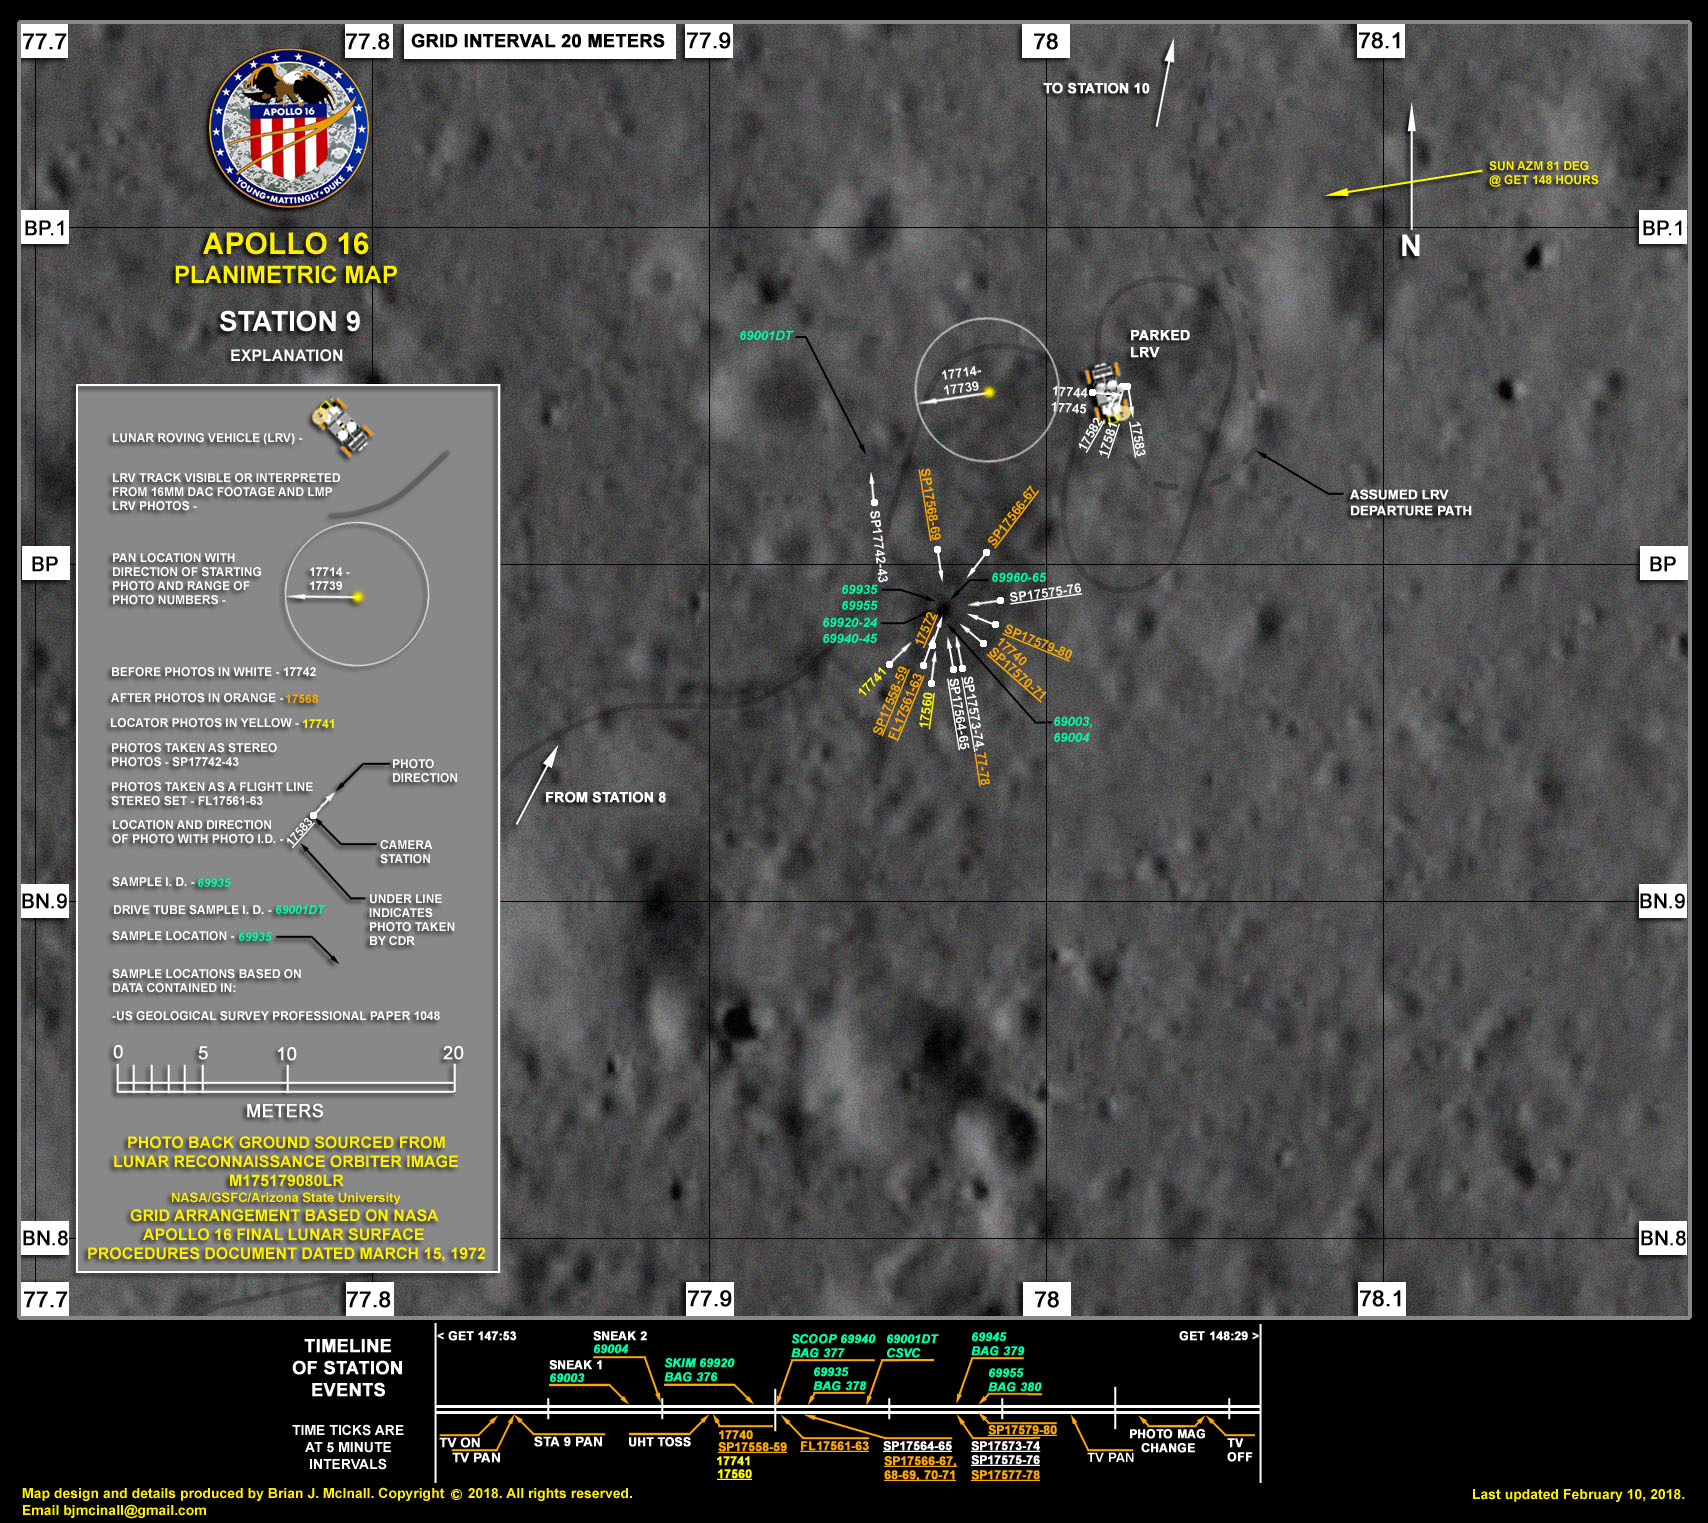Image resolution: width=1708 pixels, height=1523 pixels.
Task: Click the TV OFF timeline event
Action: (x=1238, y=1450)
